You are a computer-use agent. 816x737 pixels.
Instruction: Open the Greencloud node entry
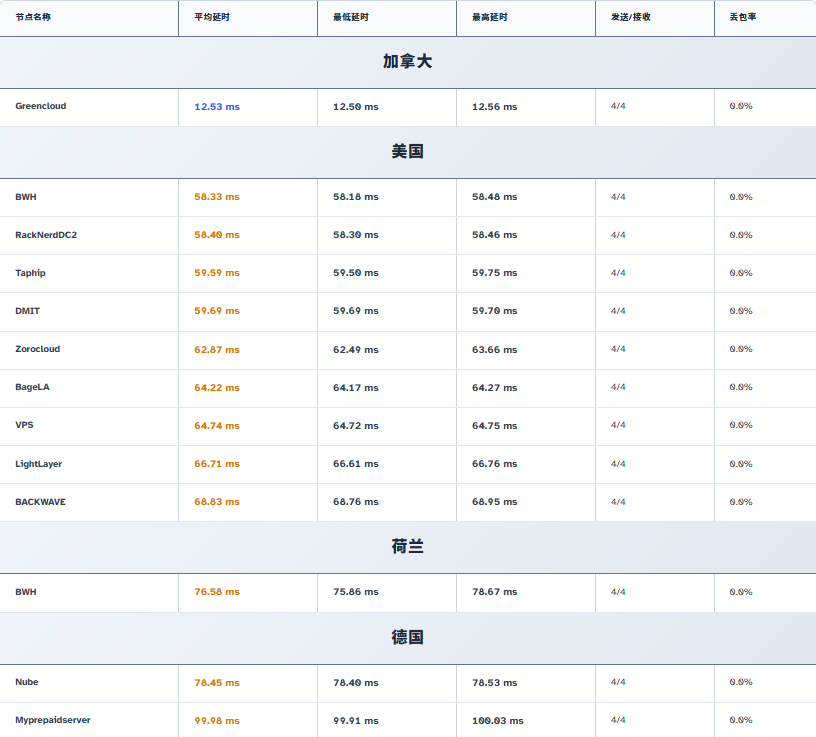[x=41, y=106]
